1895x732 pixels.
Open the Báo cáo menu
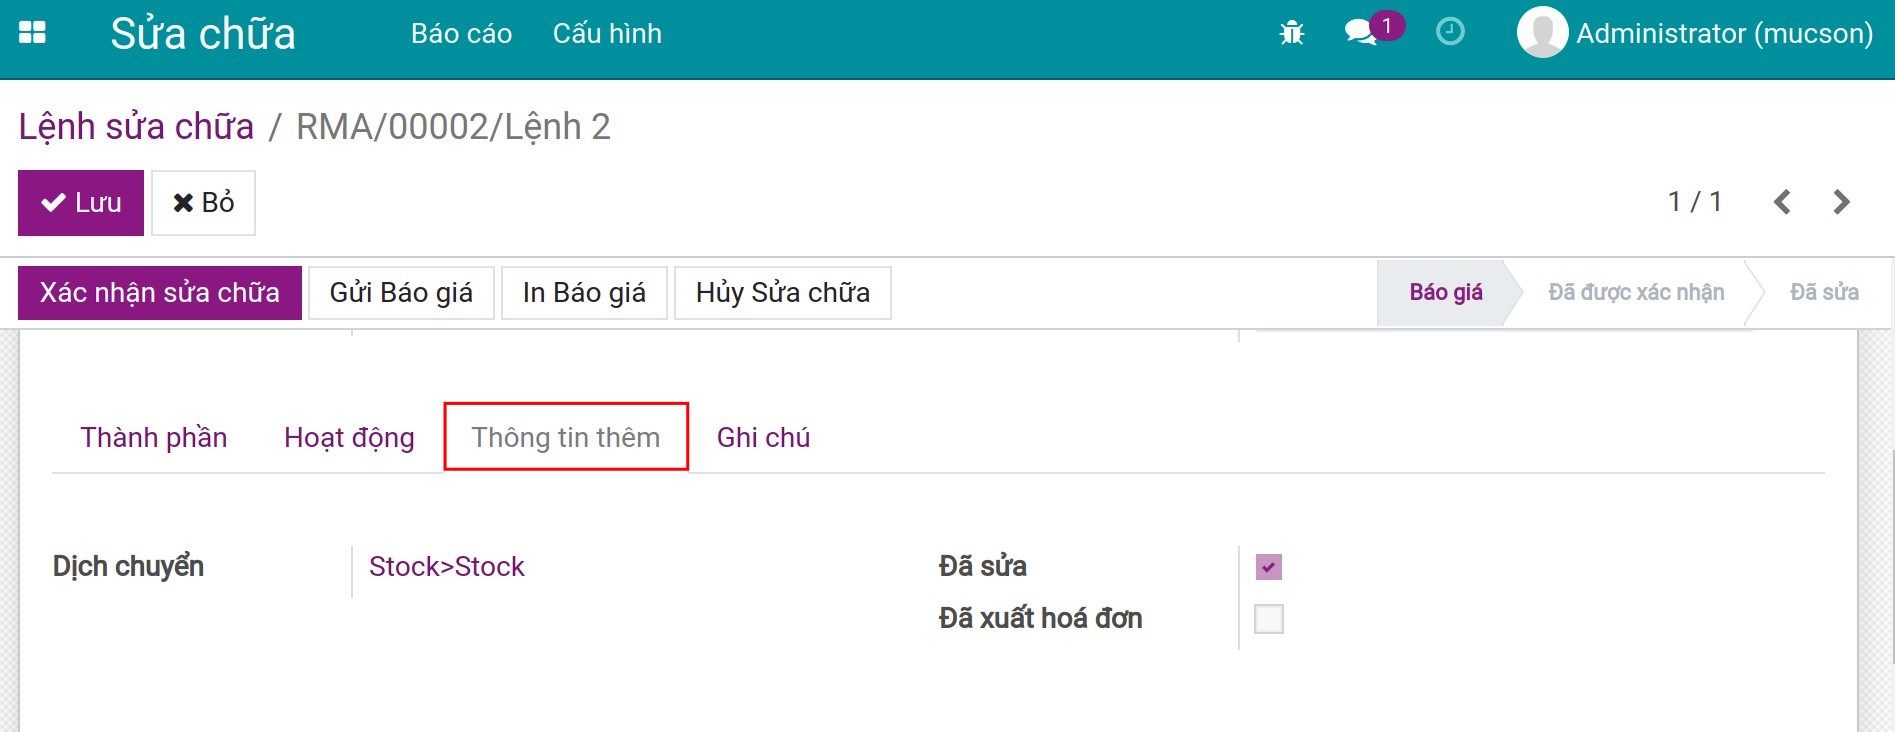tap(462, 34)
